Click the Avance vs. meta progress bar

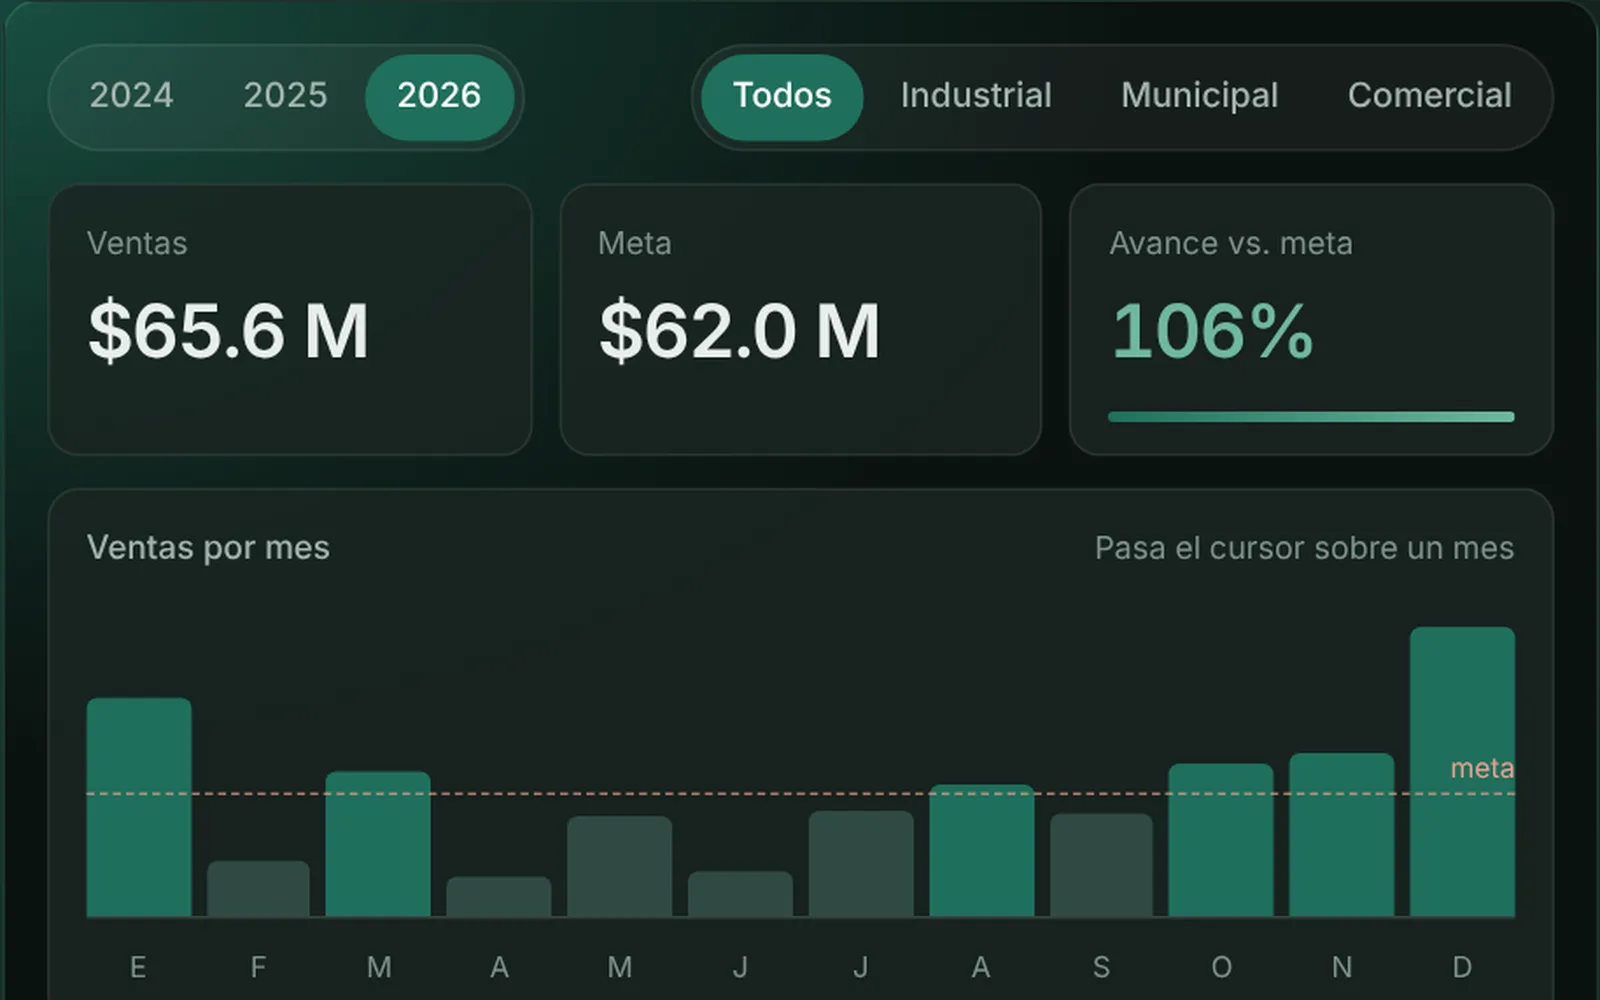[1311, 417]
